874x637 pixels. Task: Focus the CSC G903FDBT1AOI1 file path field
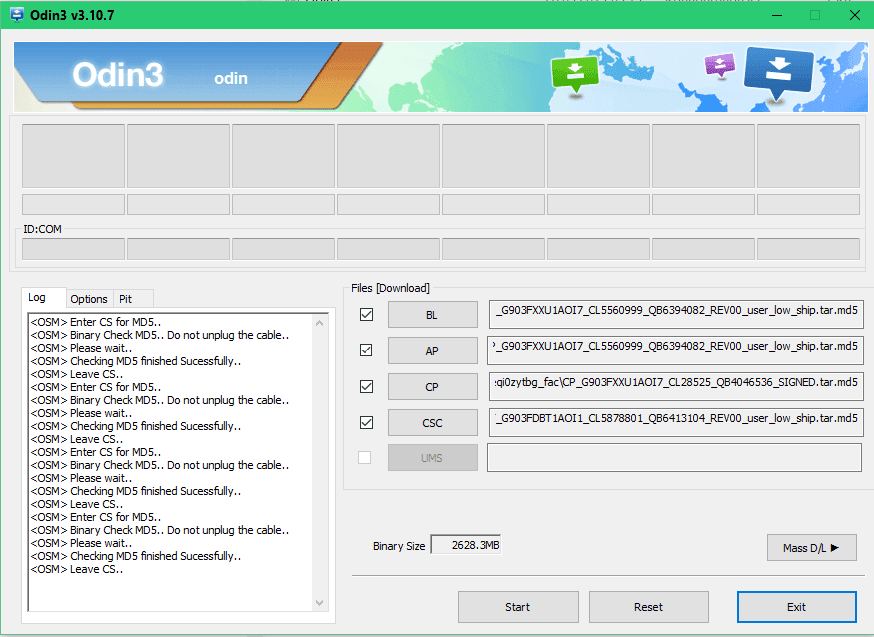[676, 422]
